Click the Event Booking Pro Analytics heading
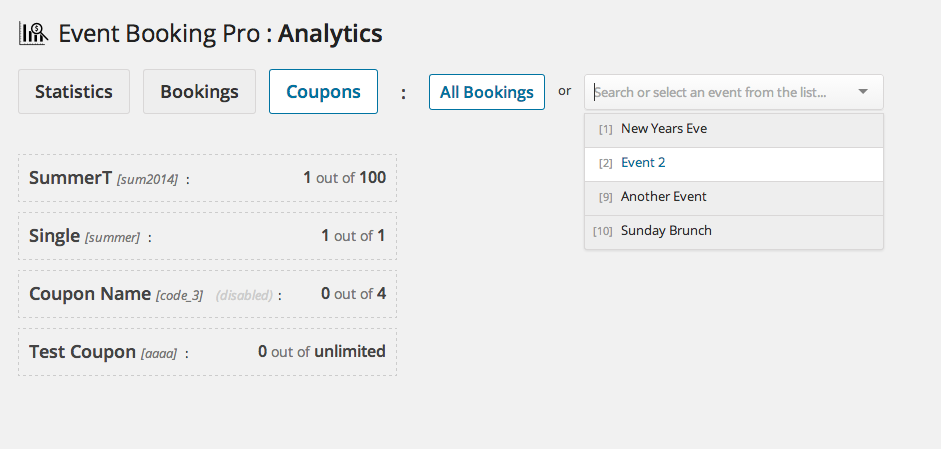 click(220, 34)
